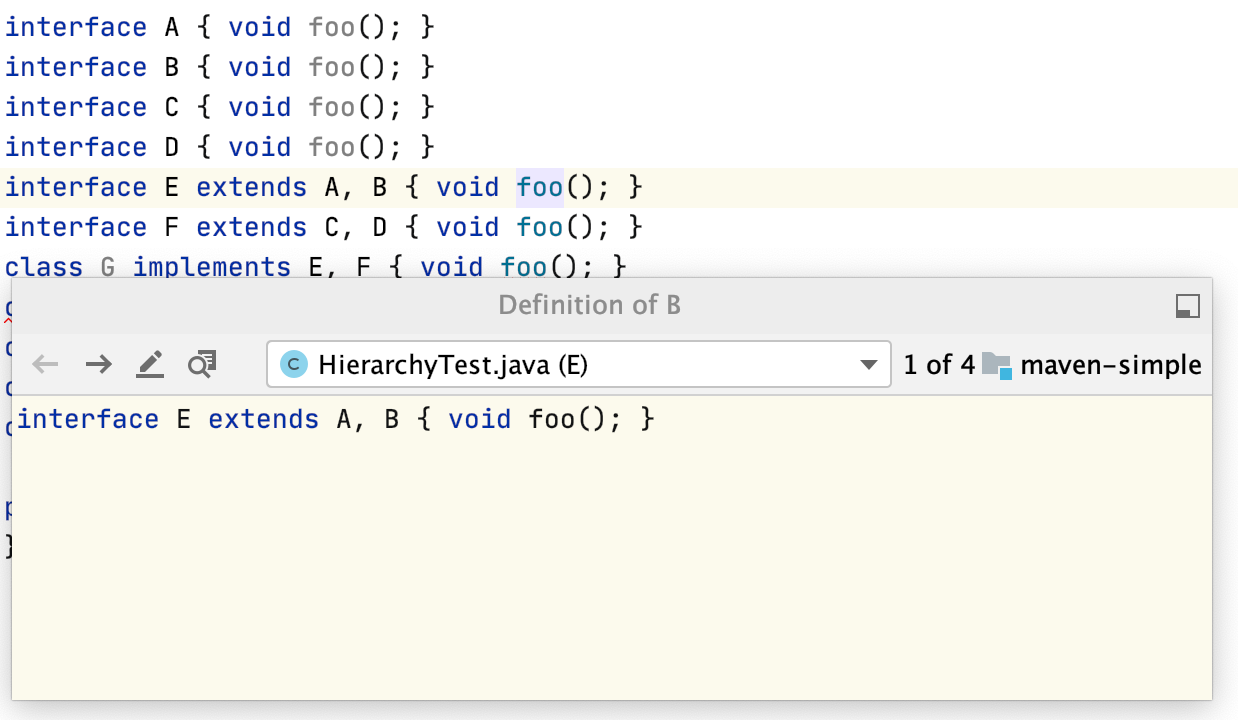Click the back arrow in definition popup
The image size is (1238, 720).
(x=45, y=365)
